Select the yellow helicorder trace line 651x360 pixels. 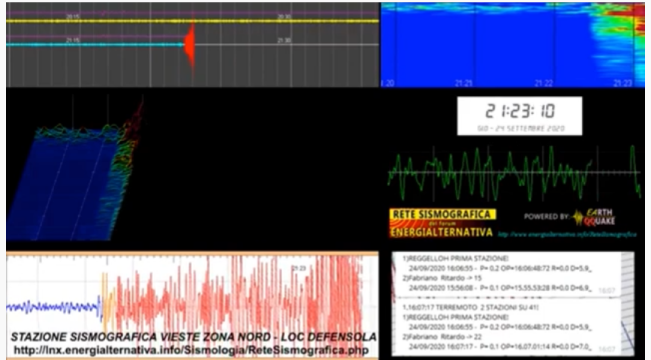[x=192, y=21]
